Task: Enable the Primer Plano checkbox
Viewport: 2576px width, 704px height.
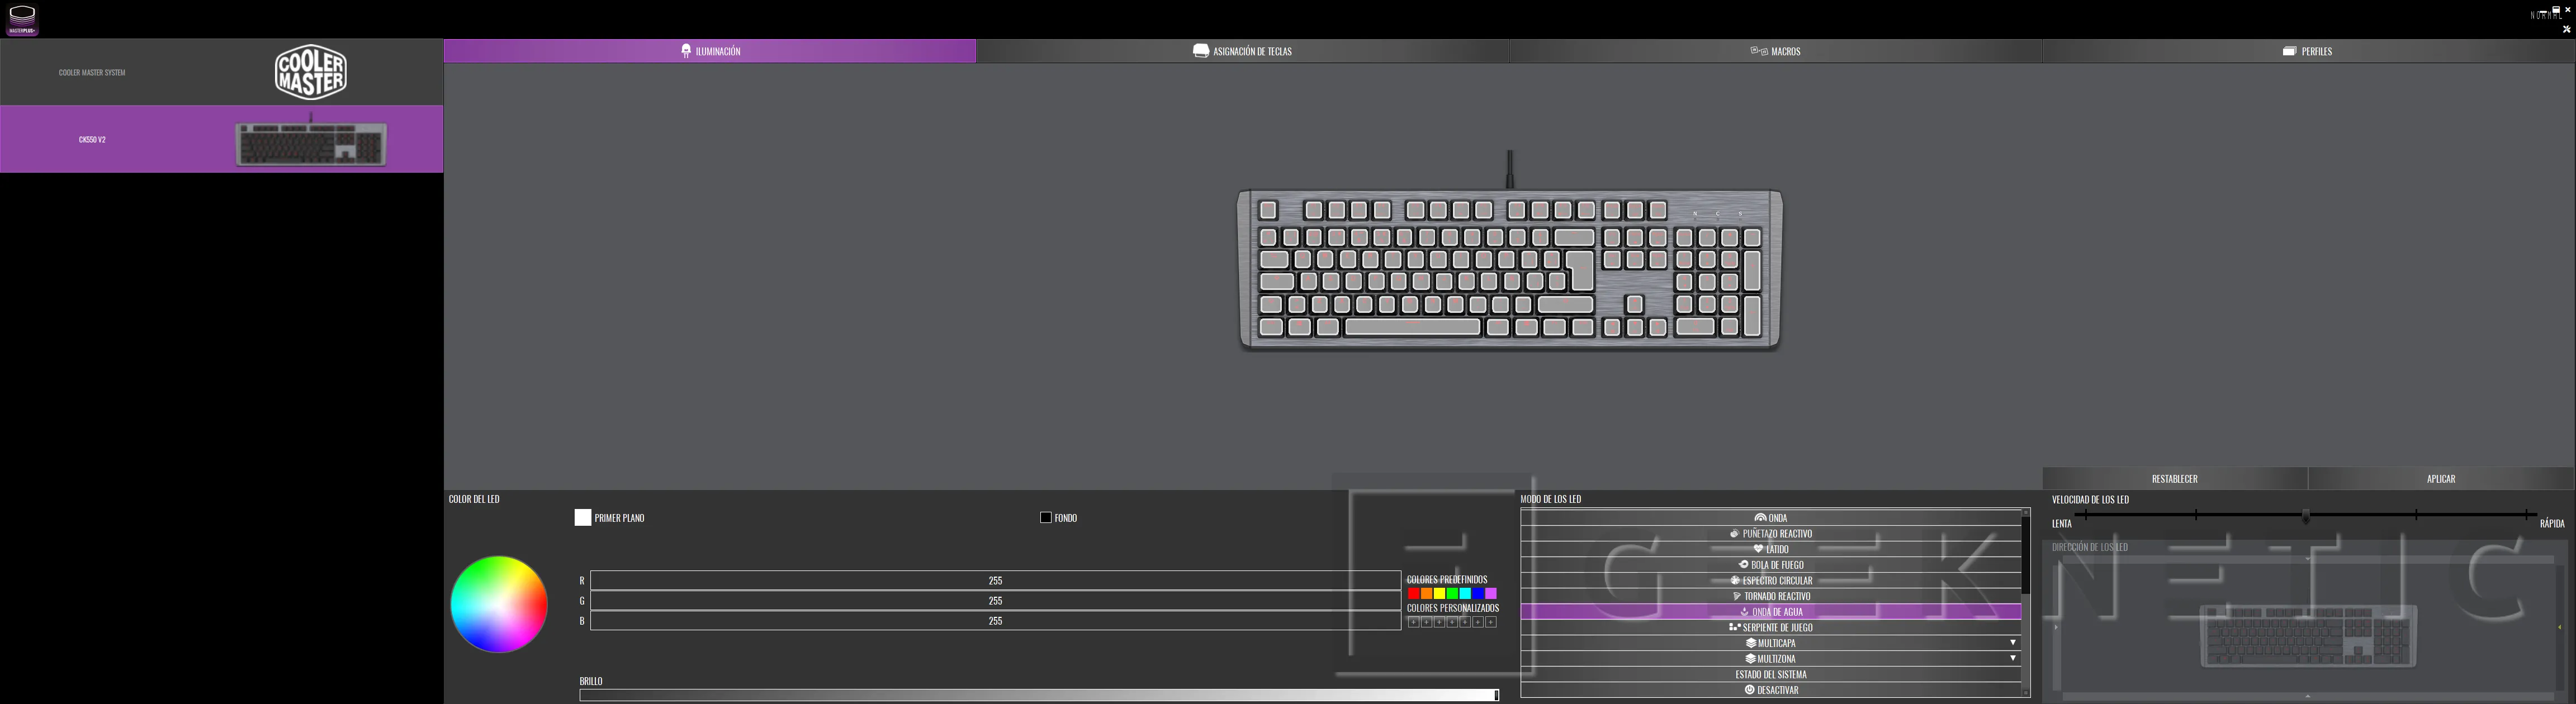Action: point(583,518)
